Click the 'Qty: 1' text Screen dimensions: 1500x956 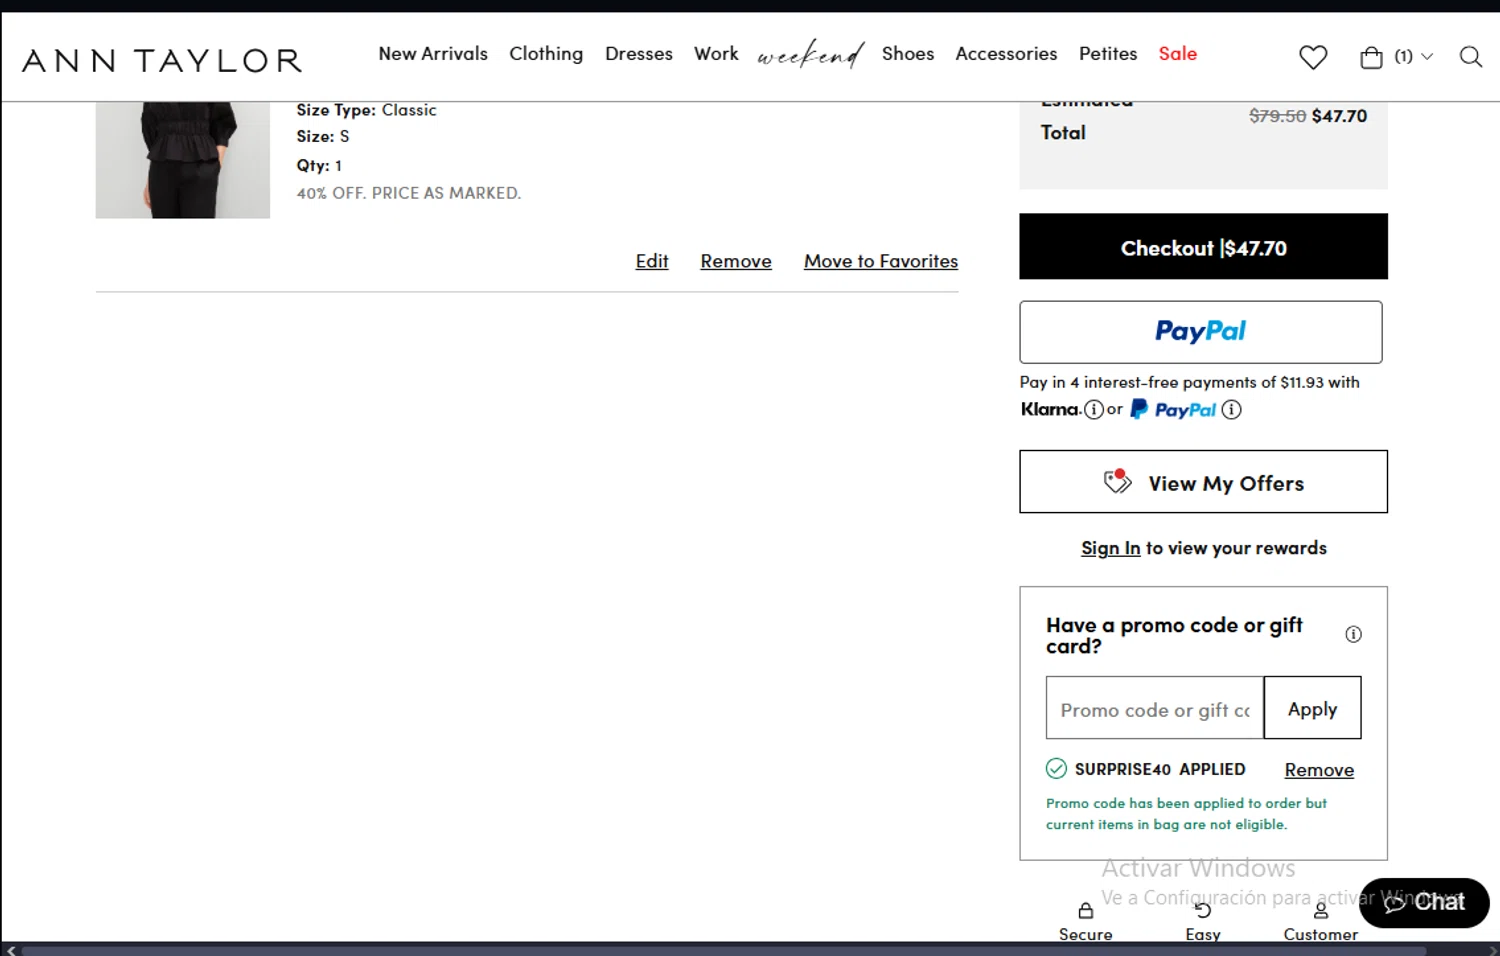point(319,166)
